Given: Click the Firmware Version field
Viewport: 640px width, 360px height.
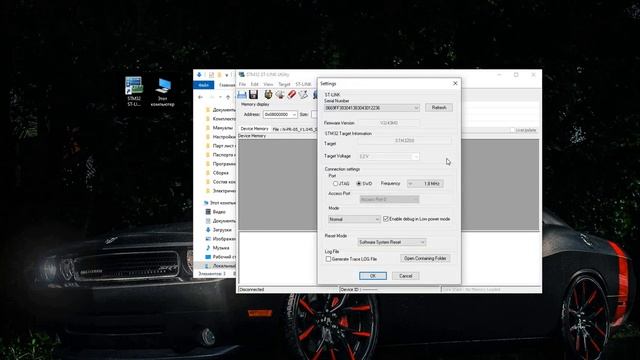Looking at the screenshot, I should tap(389, 123).
